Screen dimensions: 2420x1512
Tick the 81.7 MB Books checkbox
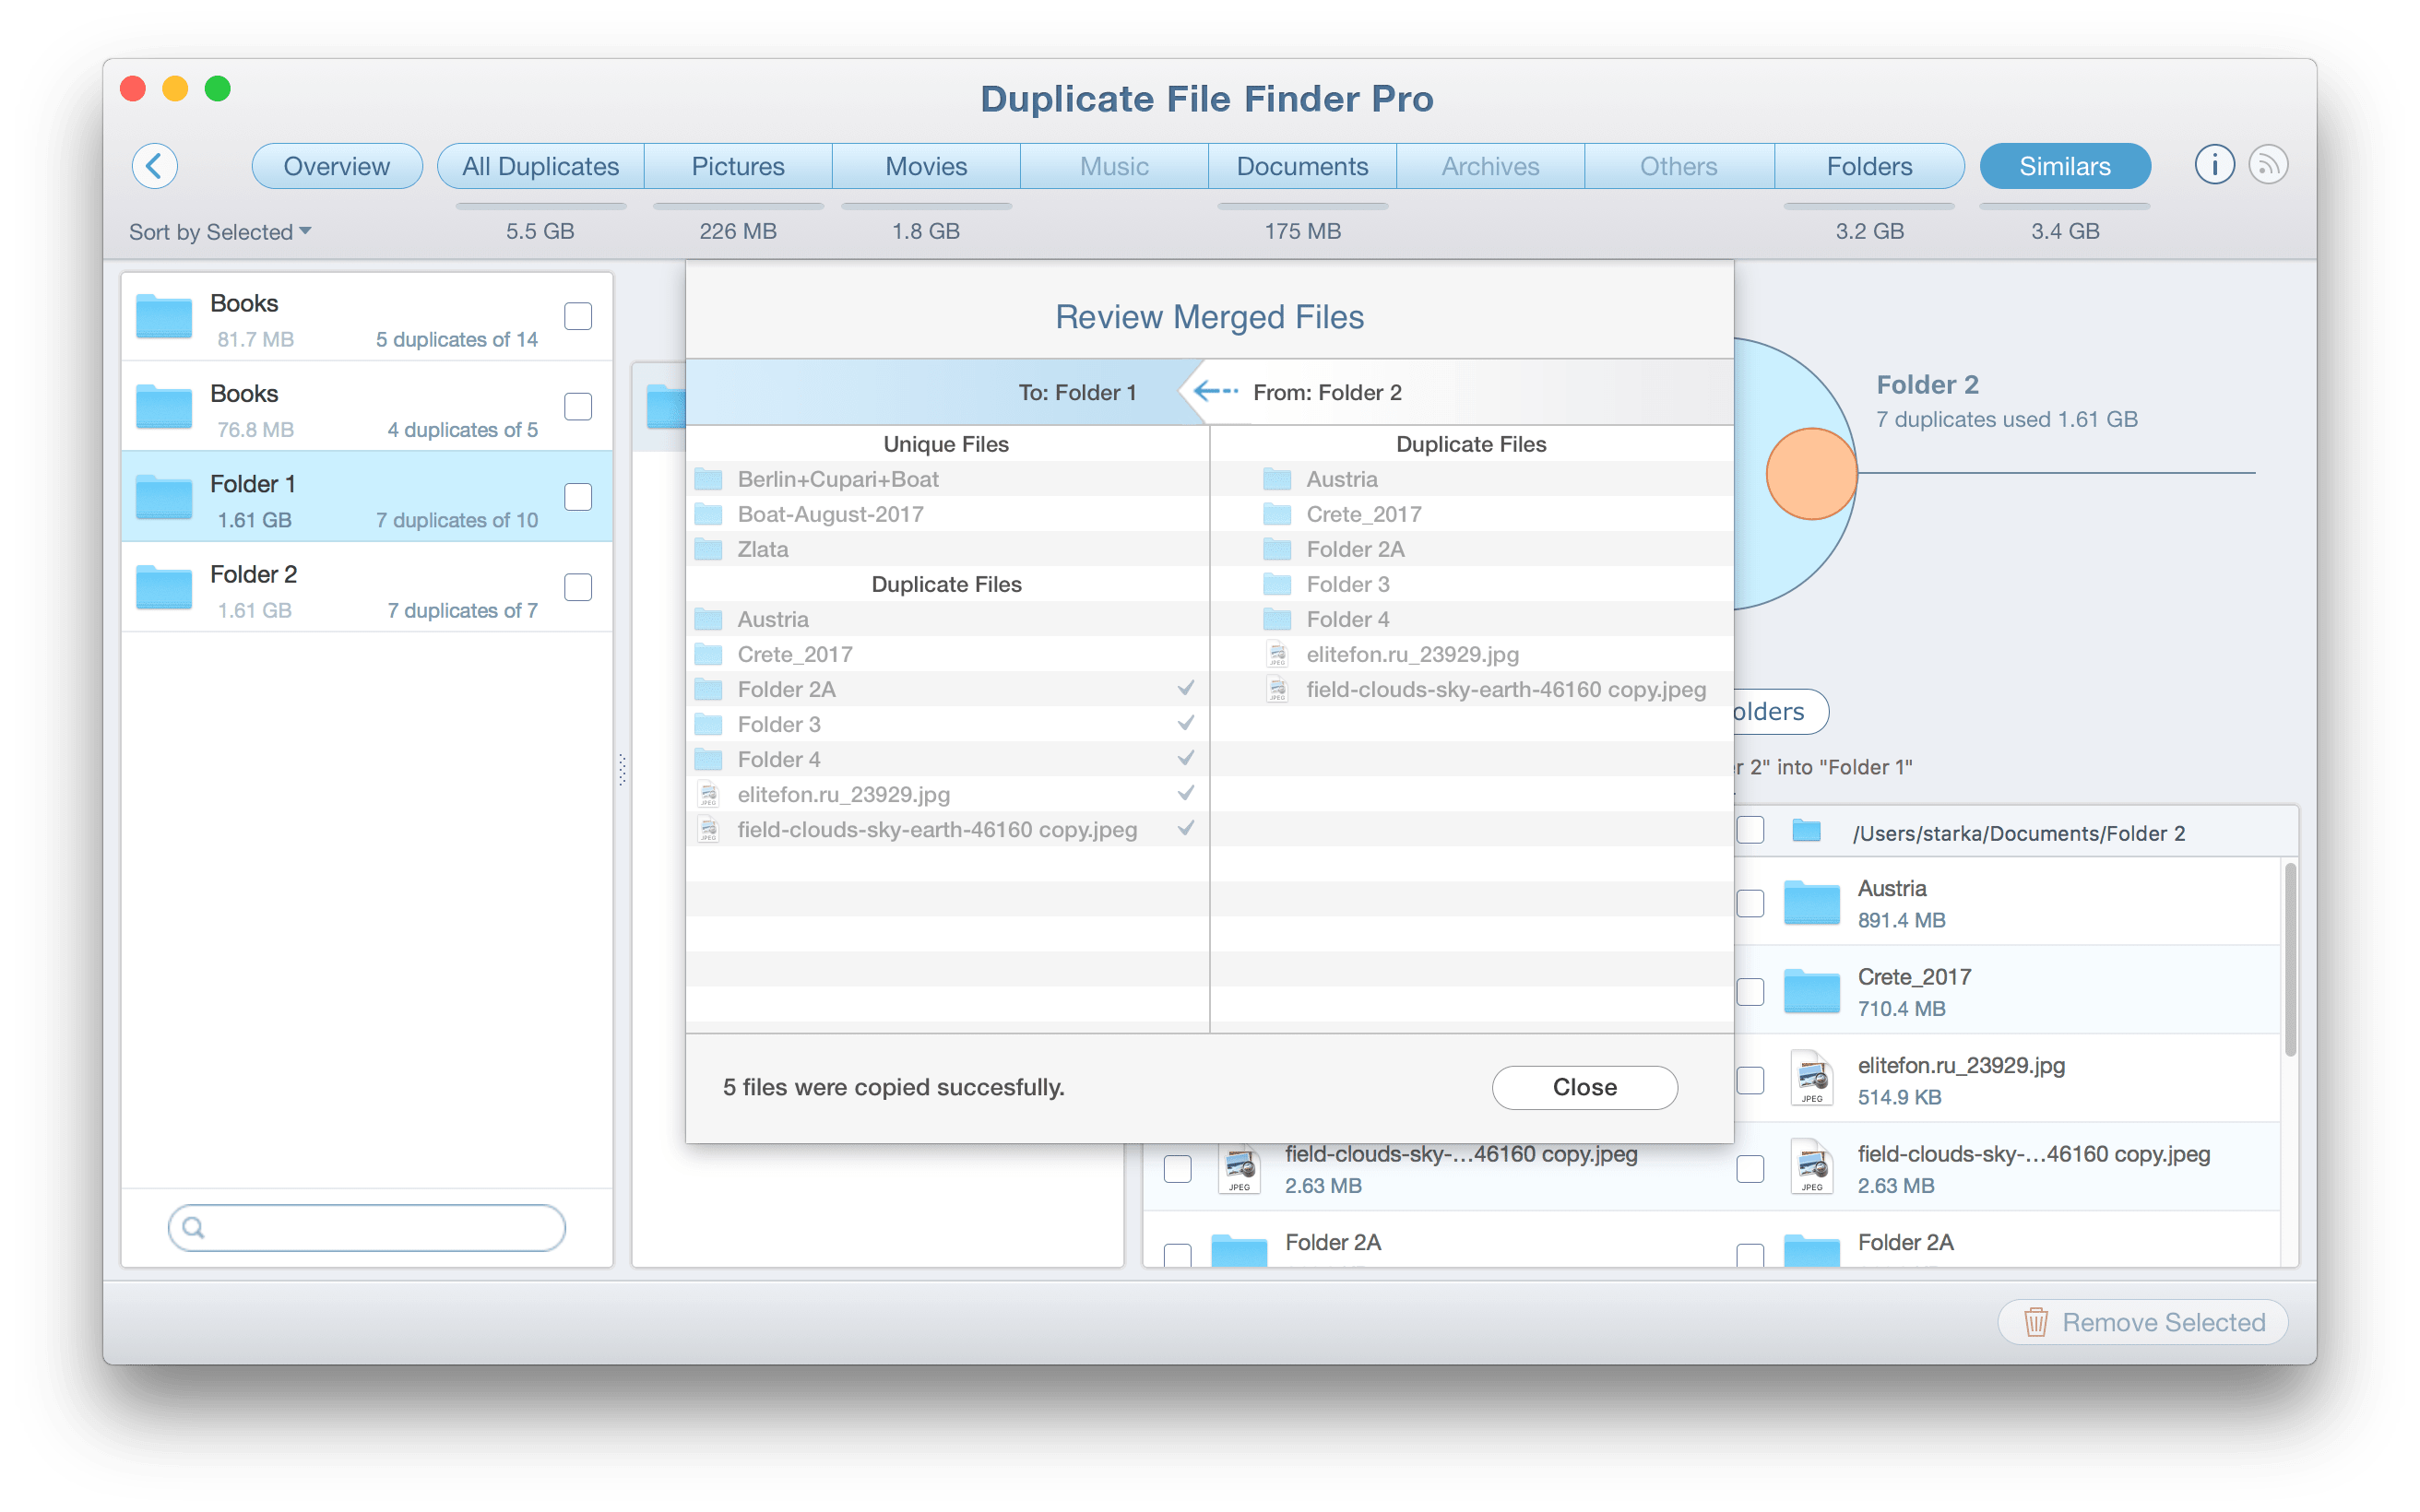point(578,316)
